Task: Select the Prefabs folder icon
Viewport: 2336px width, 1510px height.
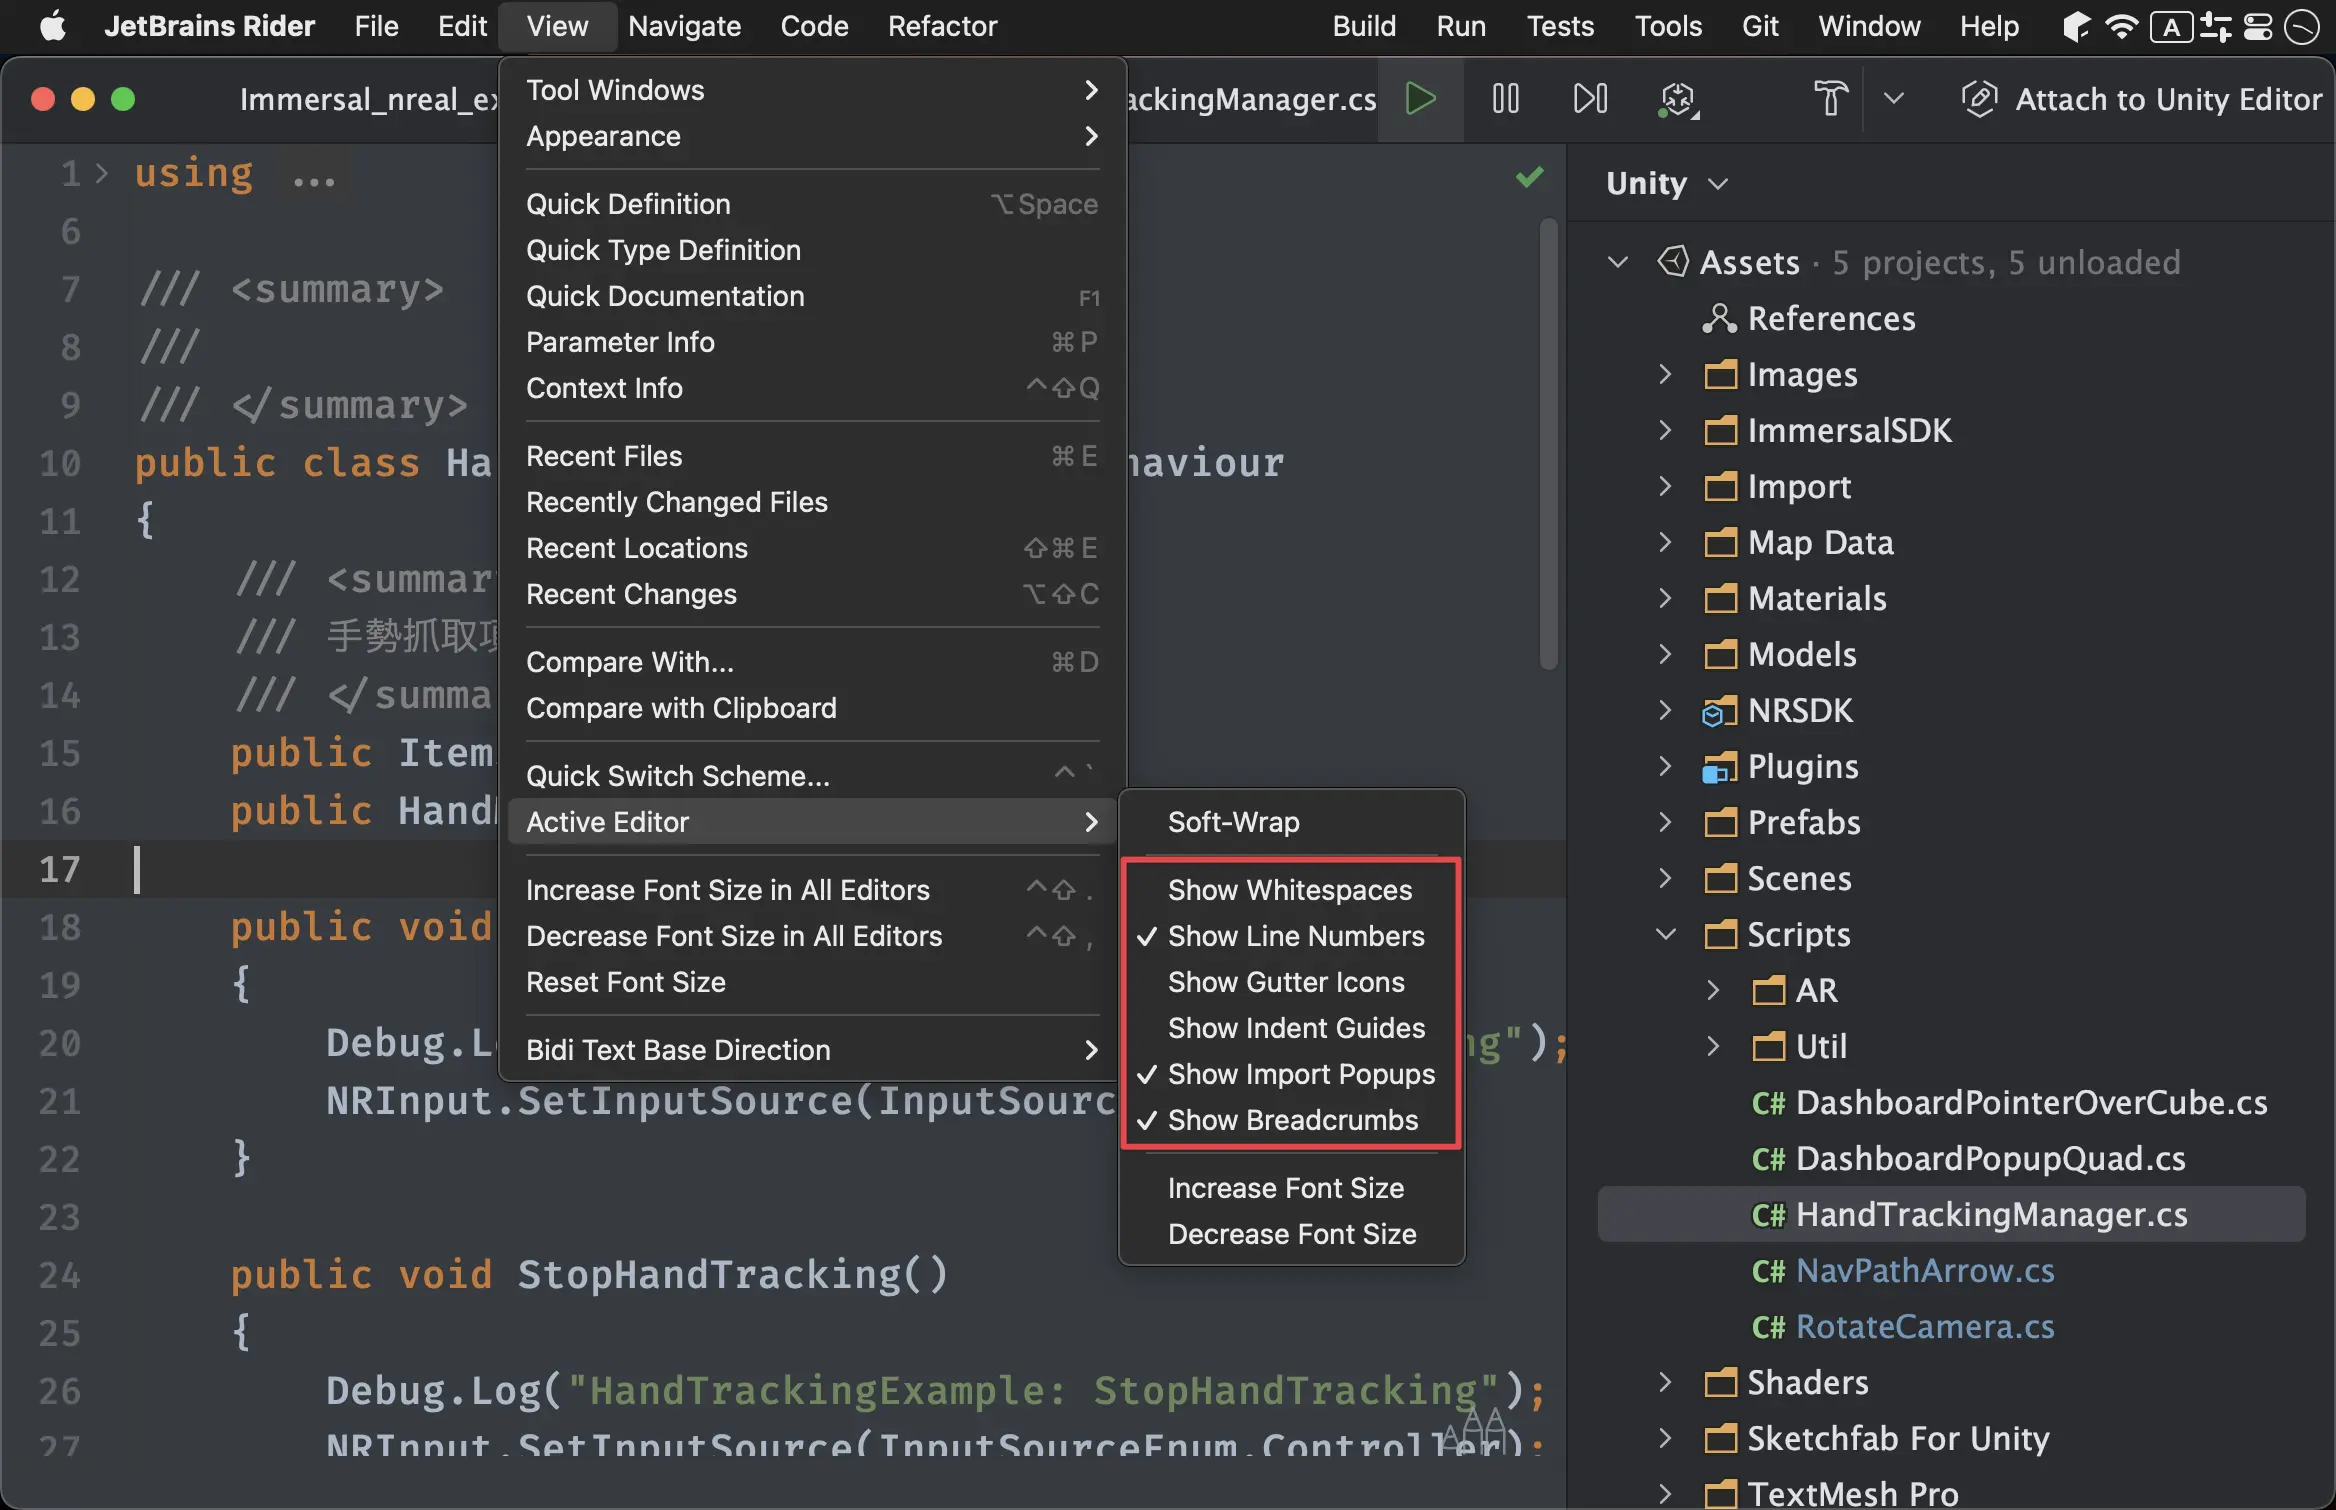Action: [x=1721, y=823]
